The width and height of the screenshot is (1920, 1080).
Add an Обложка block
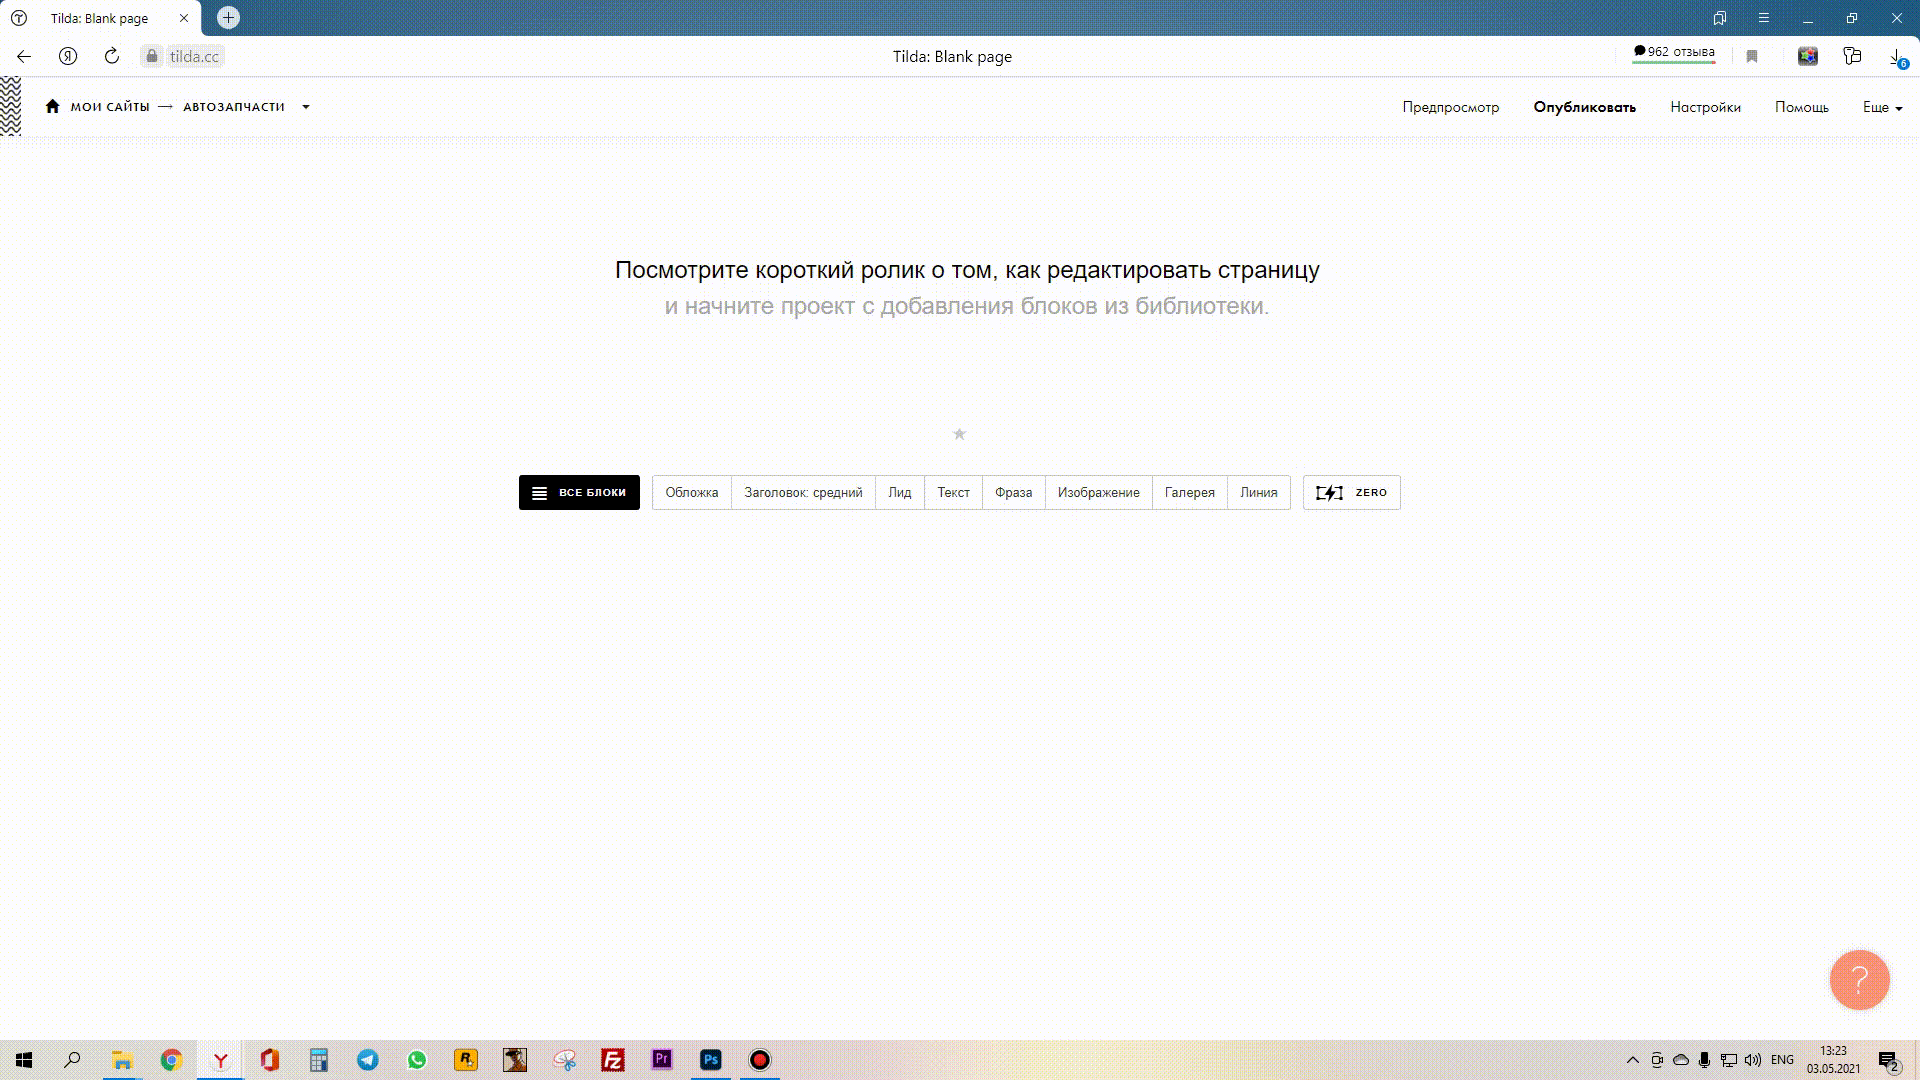pos(691,492)
